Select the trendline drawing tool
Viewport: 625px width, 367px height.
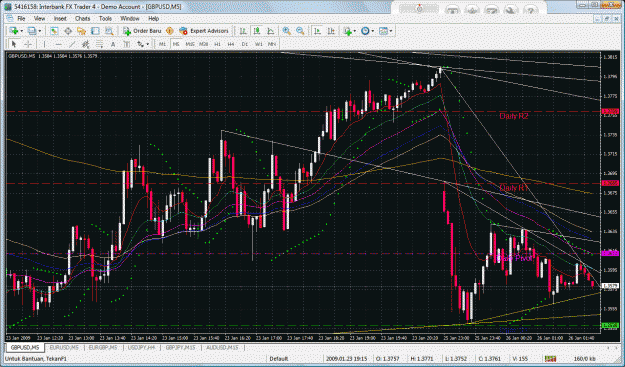click(x=72, y=44)
